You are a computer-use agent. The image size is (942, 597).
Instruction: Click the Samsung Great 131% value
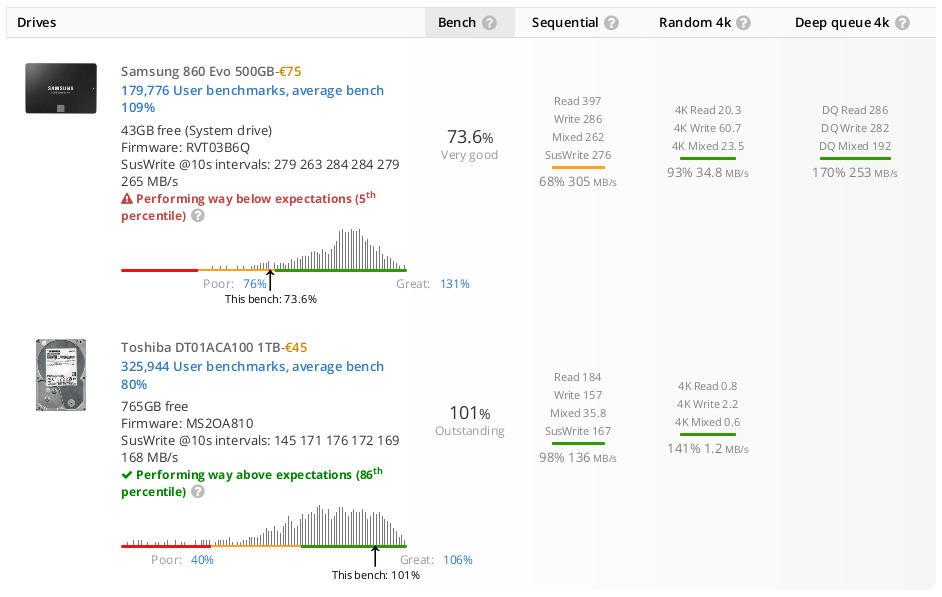pos(455,283)
